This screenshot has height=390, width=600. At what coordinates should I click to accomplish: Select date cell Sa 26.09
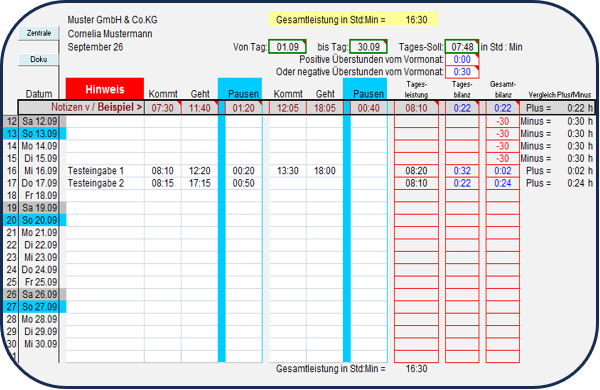click(x=39, y=294)
